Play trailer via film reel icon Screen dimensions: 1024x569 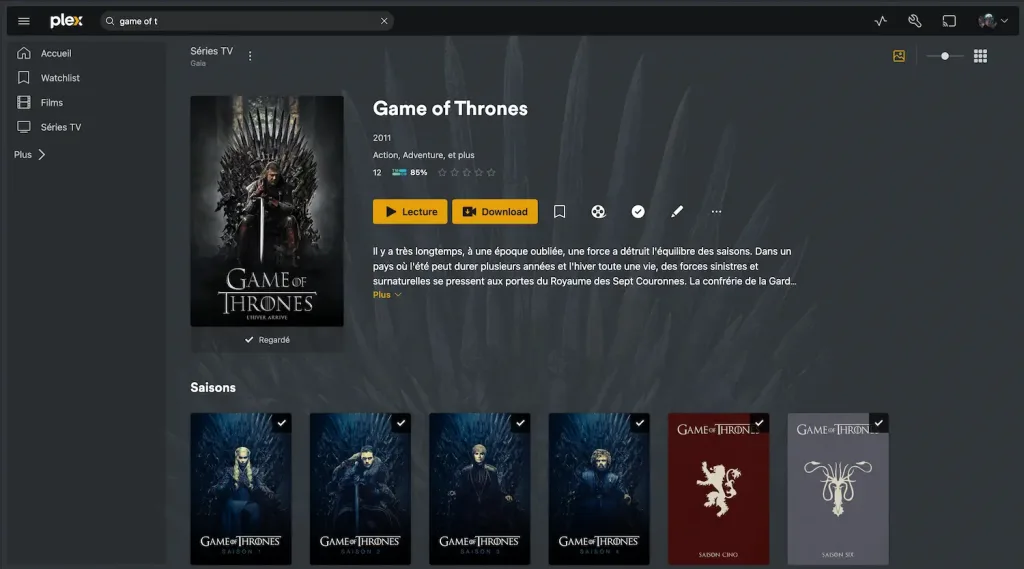click(x=598, y=212)
